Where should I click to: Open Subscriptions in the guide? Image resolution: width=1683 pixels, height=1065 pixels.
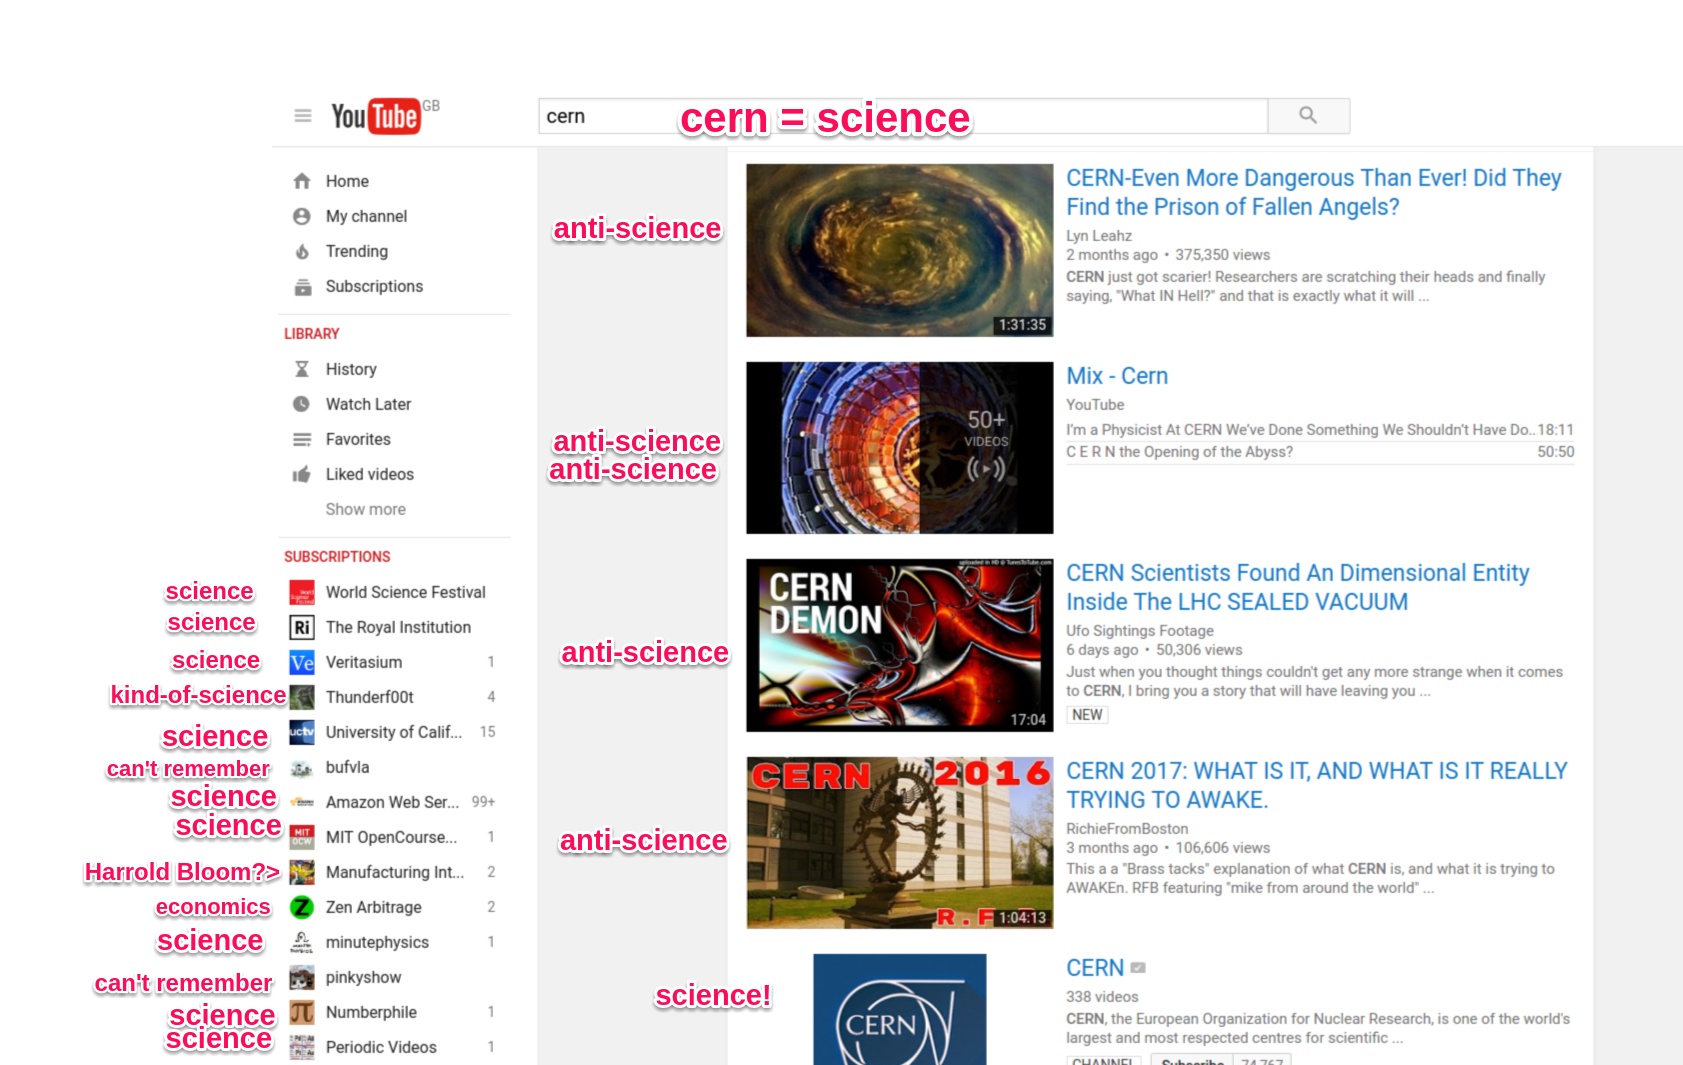click(x=374, y=286)
